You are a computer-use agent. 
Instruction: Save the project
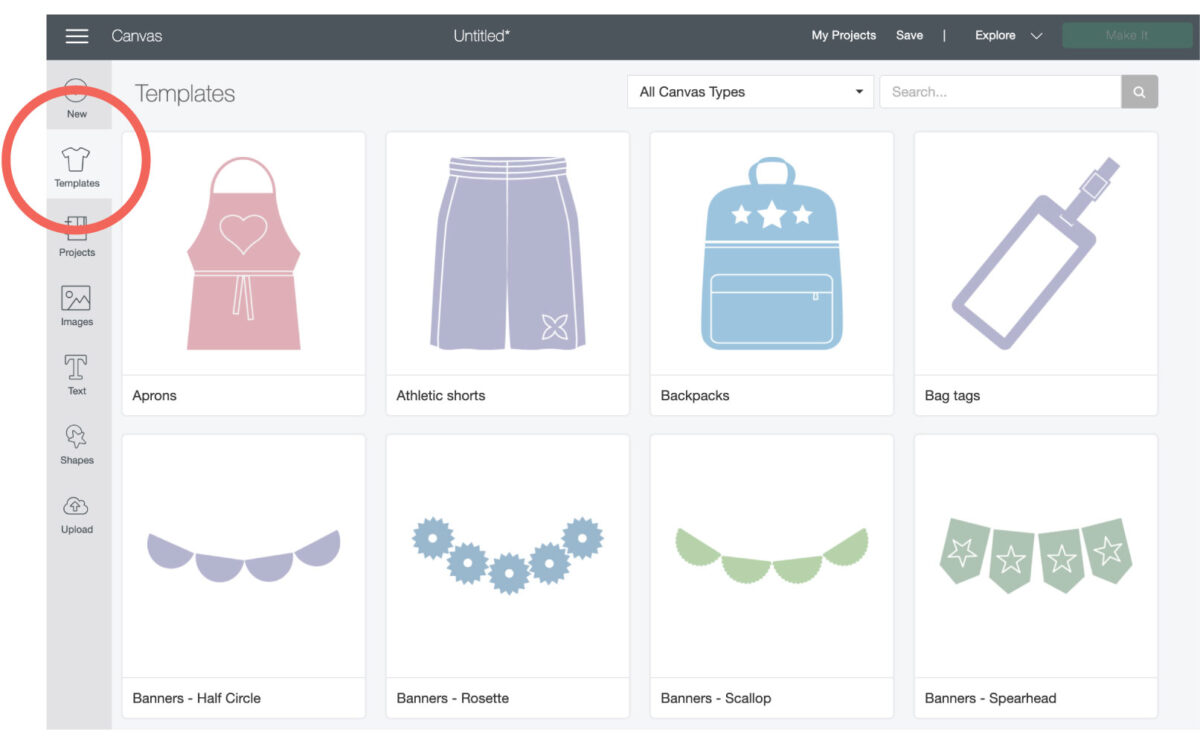click(x=909, y=35)
